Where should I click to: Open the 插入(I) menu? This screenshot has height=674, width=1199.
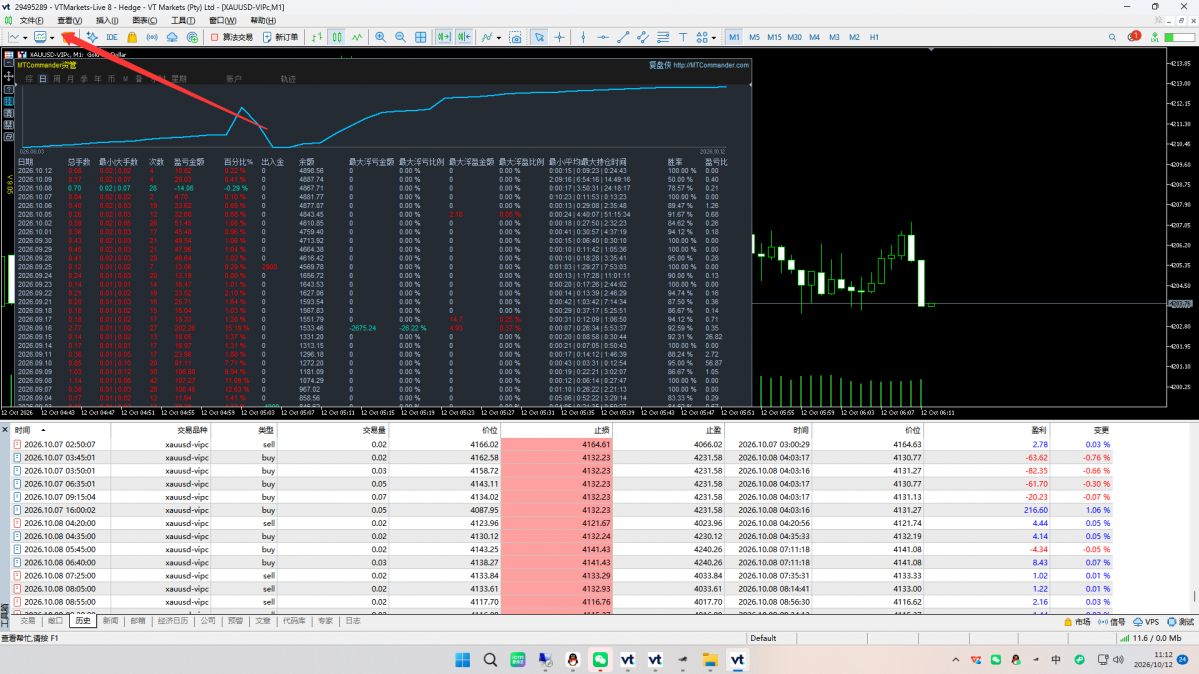coord(107,21)
